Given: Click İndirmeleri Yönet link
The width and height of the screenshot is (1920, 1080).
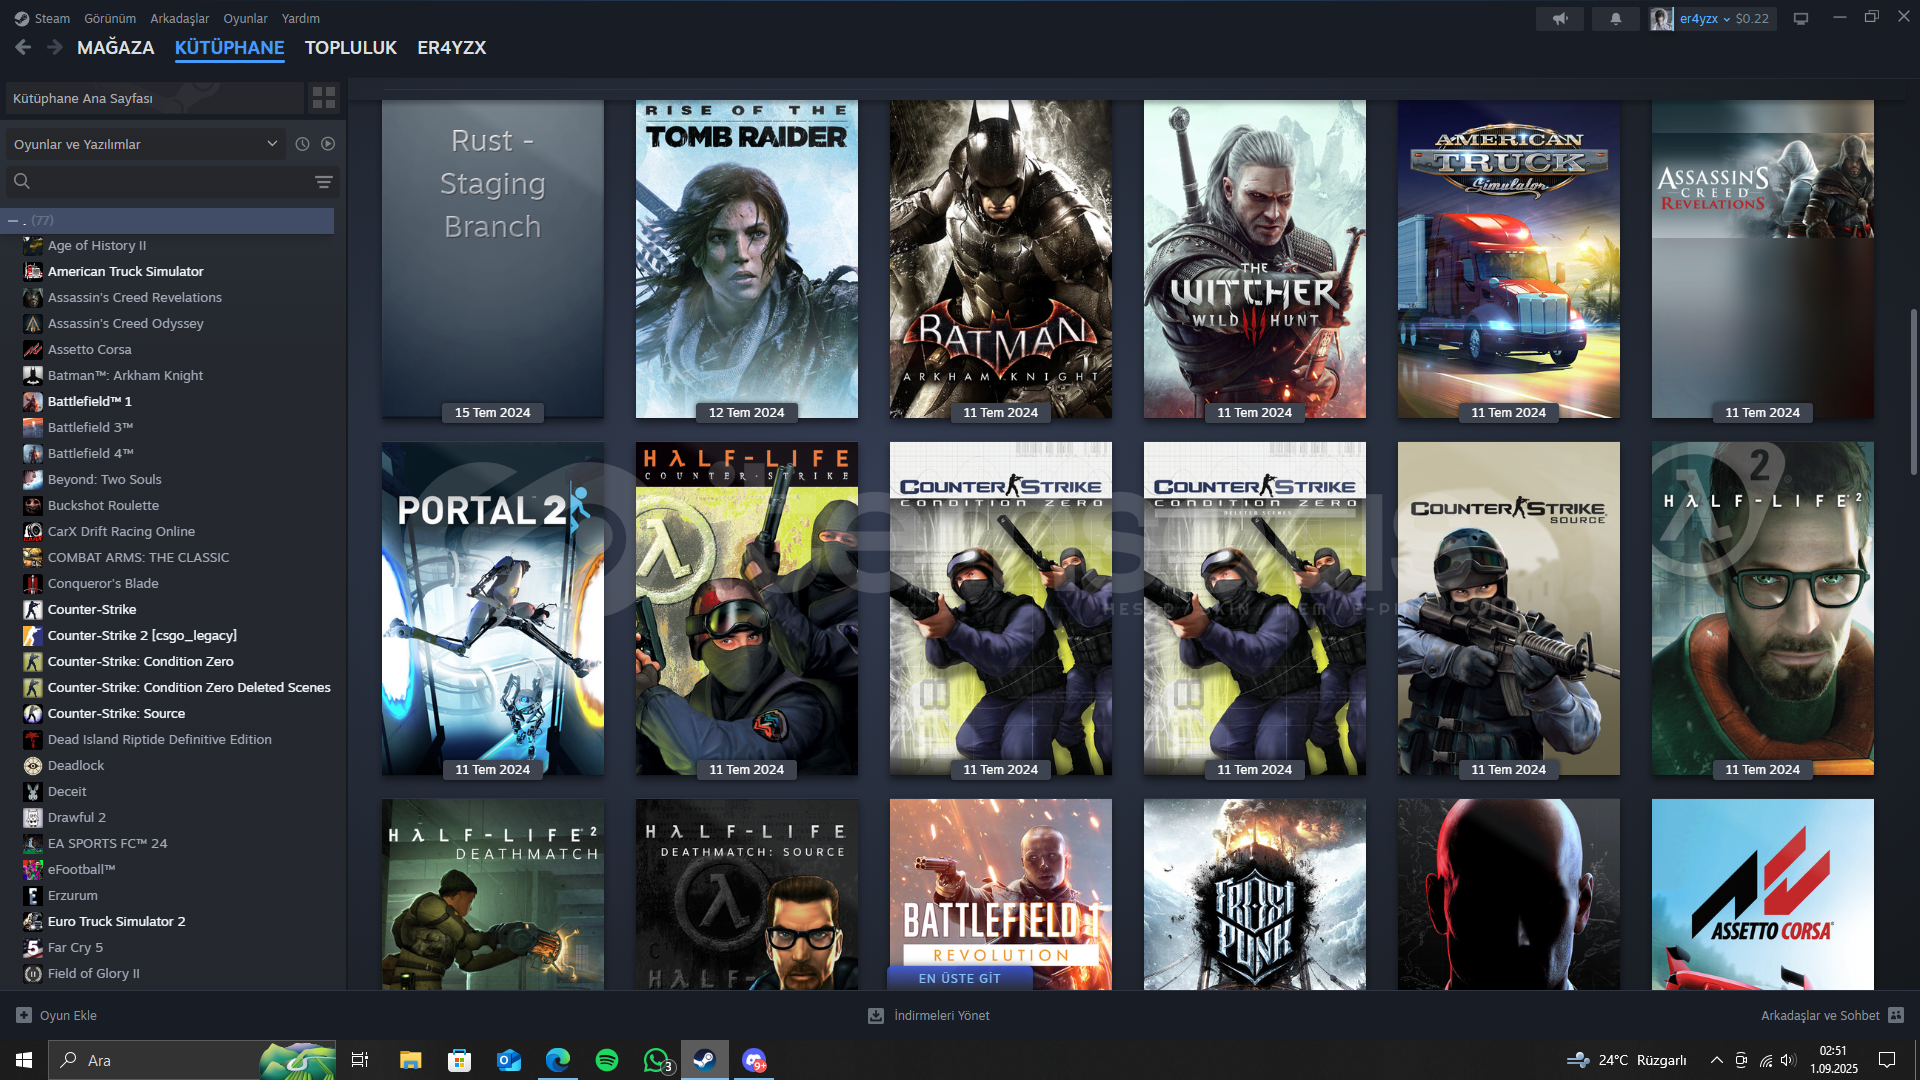Looking at the screenshot, I should click(942, 1015).
